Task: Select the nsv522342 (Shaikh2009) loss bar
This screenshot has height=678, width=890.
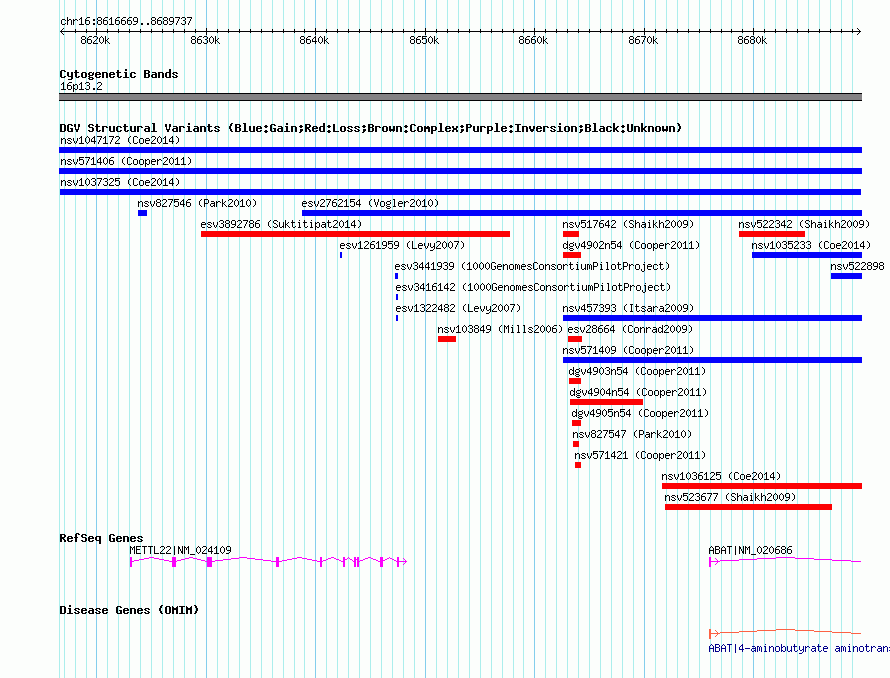Action: (772, 234)
